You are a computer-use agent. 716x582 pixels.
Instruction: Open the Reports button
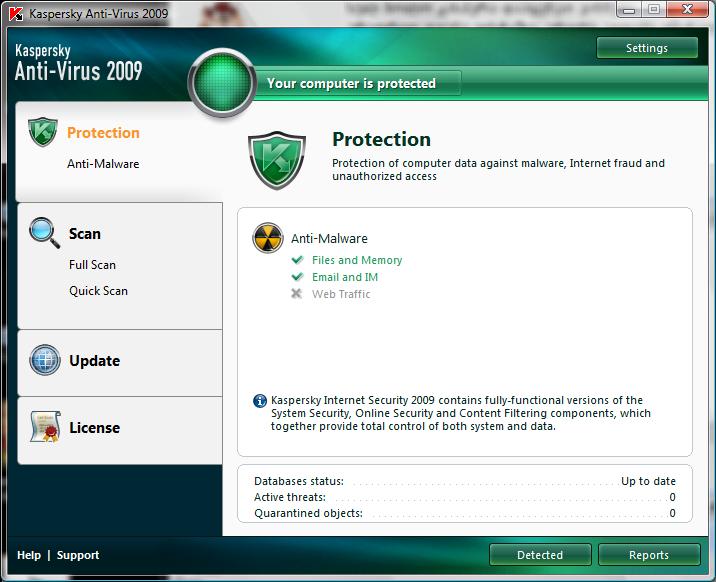[x=648, y=555]
